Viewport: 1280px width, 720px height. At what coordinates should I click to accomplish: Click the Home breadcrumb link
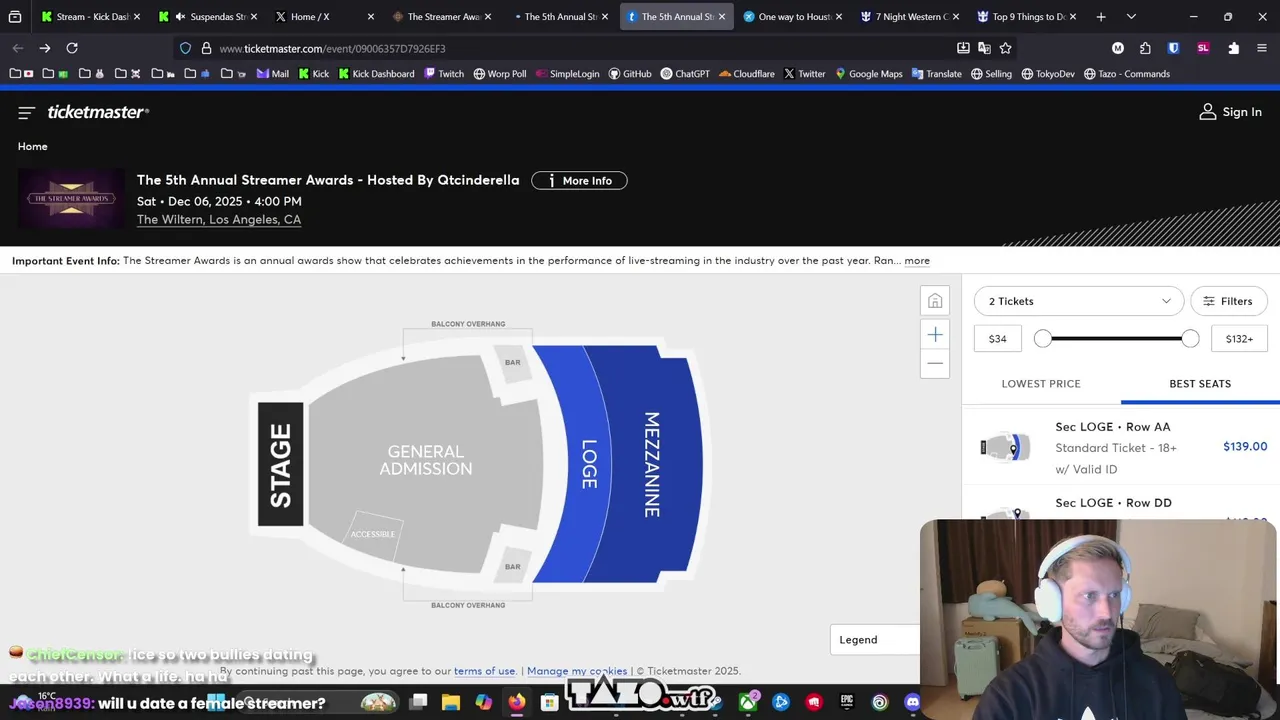click(32, 147)
